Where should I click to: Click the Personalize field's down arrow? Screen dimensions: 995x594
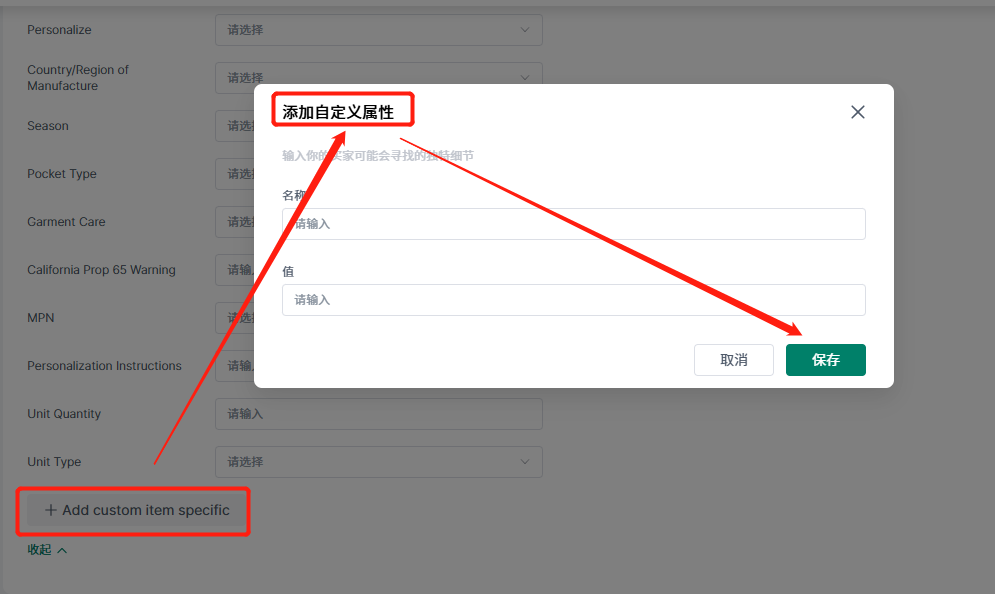coord(525,30)
